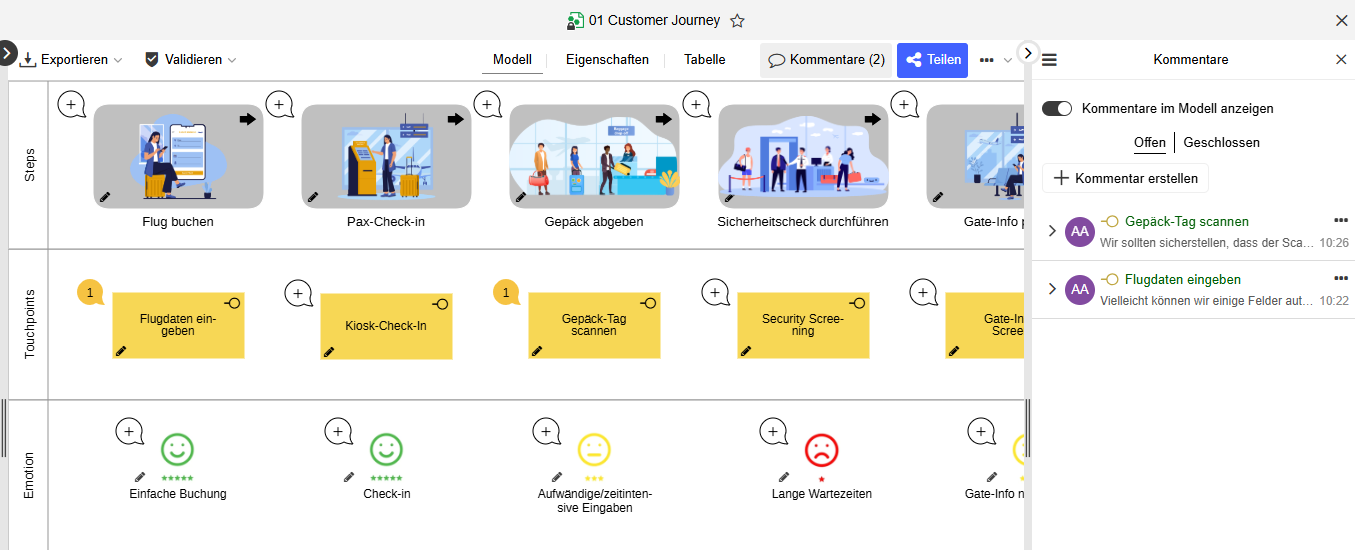
Task: Click the touchpoint symbol on Kiosk-Check-In note
Action: 441,303
